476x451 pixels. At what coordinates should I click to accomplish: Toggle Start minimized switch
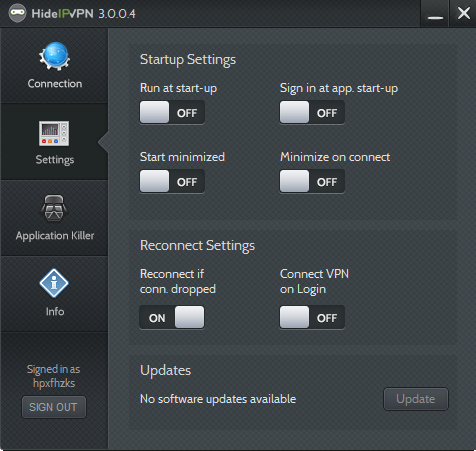(x=172, y=181)
